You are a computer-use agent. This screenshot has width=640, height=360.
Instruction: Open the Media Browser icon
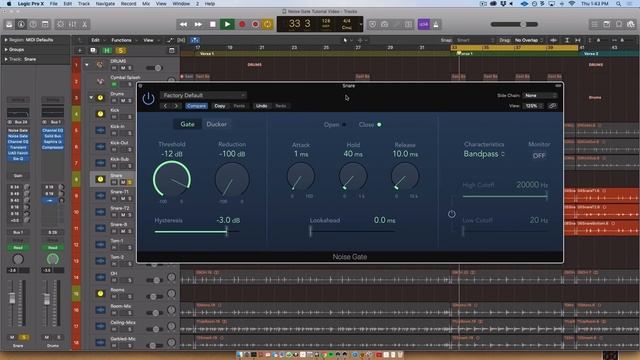click(x=631, y=24)
